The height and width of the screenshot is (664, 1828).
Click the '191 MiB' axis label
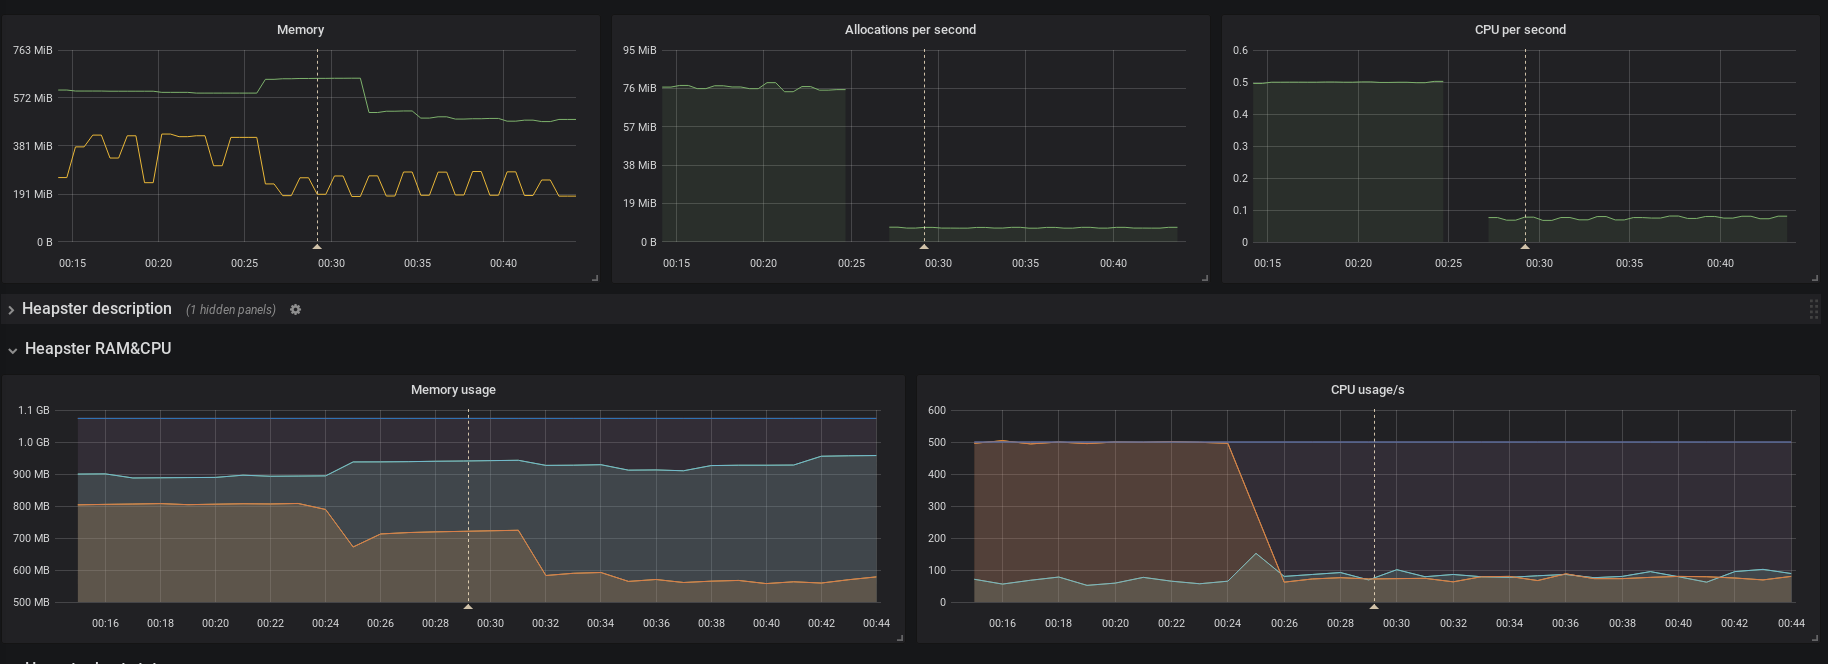click(33, 194)
